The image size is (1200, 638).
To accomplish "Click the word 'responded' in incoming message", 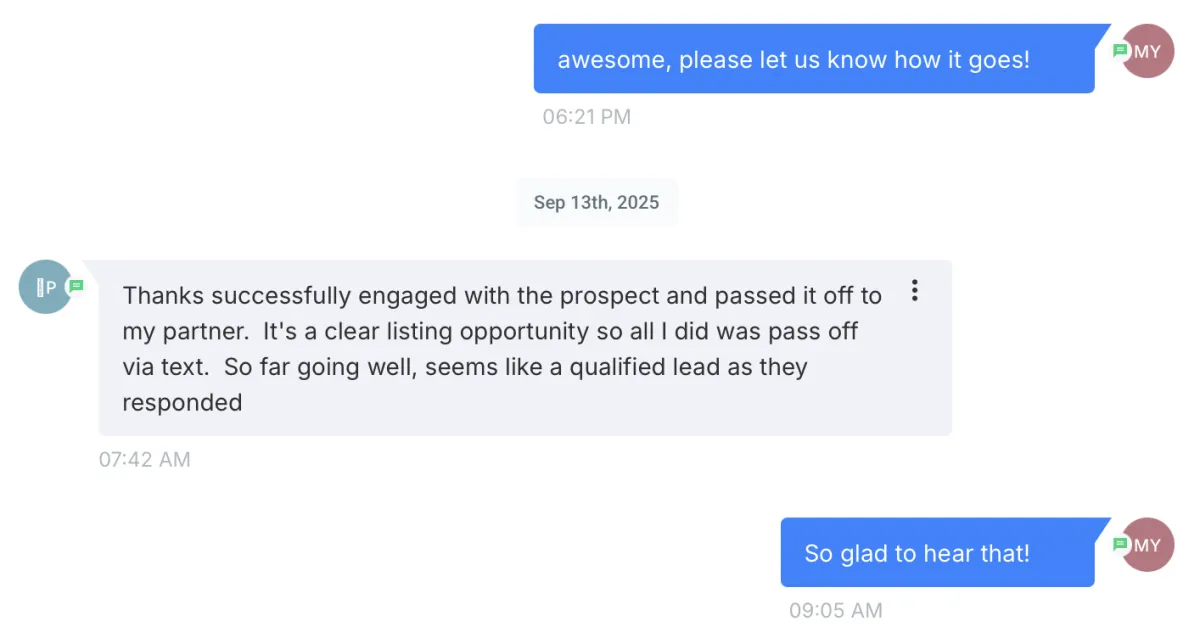I will pyautogui.click(x=182, y=403).
